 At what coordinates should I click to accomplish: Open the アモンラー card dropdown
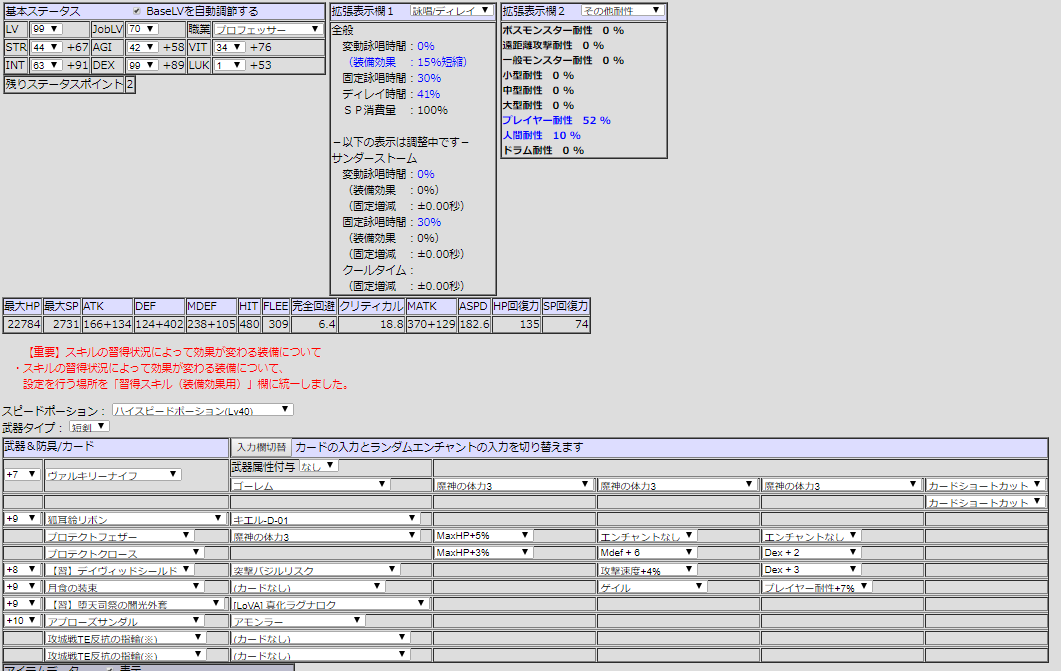[x=297, y=620]
